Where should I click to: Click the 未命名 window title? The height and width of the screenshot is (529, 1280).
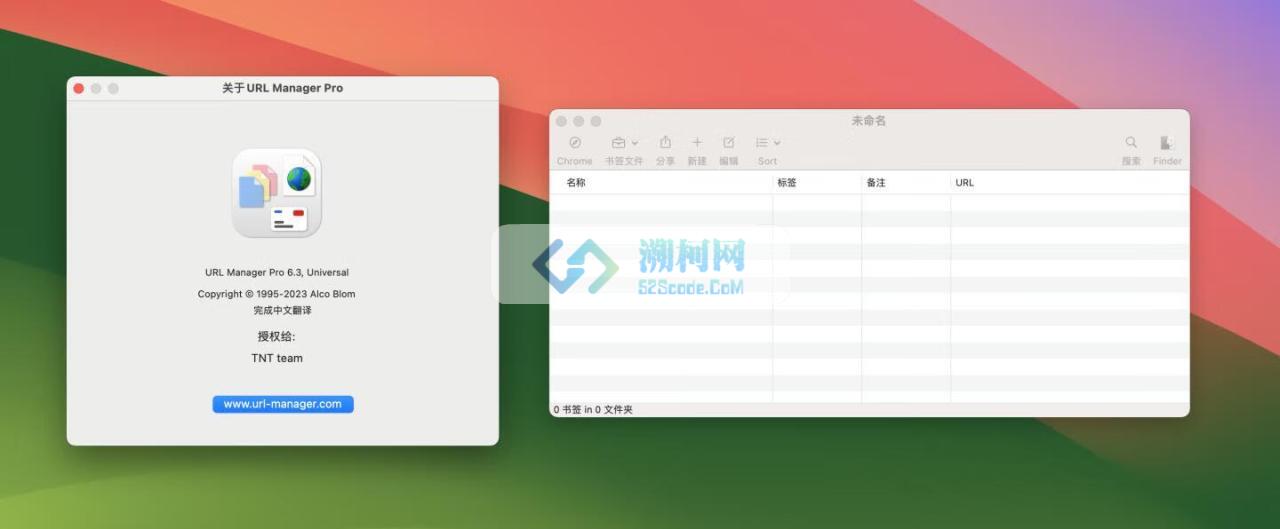[869, 121]
